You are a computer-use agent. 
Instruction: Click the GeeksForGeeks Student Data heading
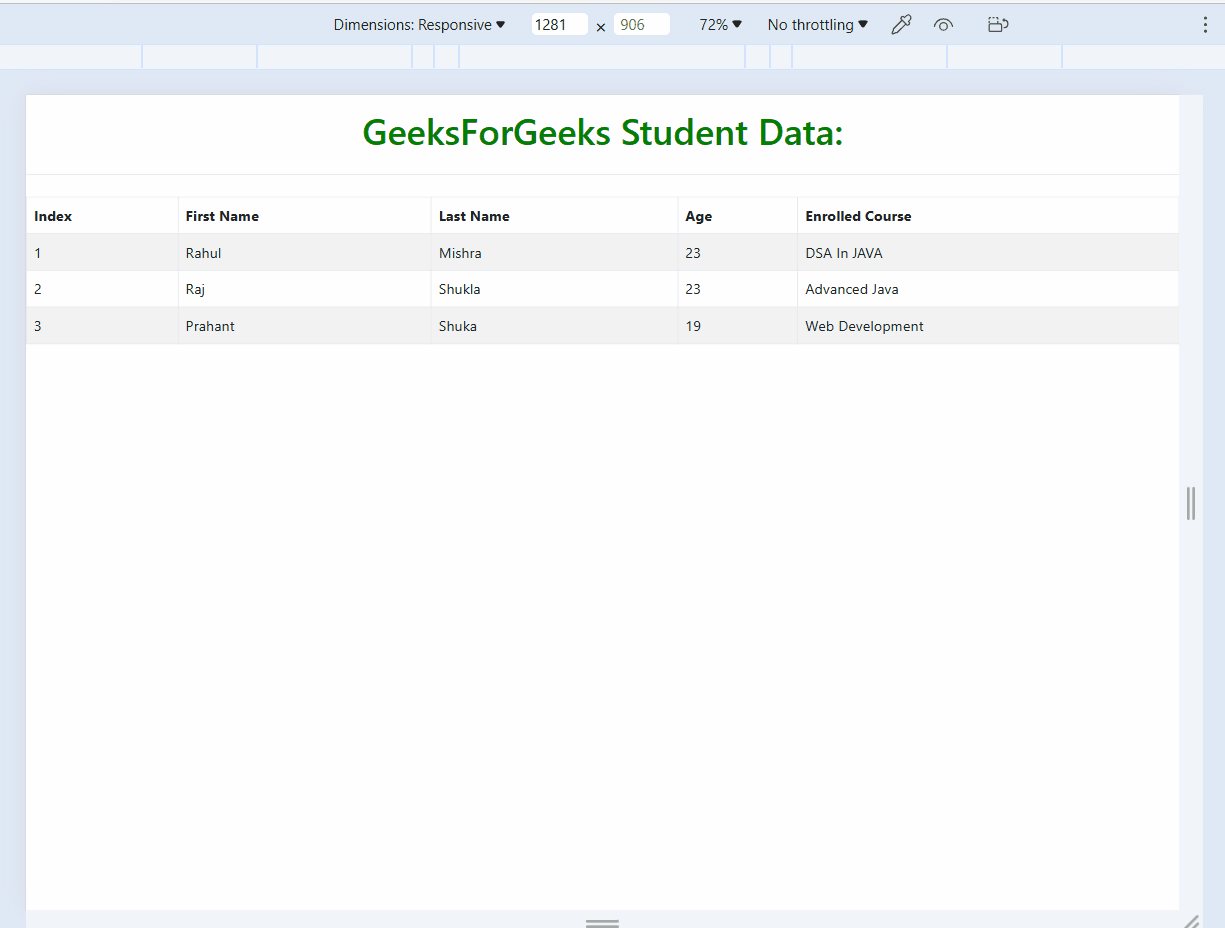(603, 132)
